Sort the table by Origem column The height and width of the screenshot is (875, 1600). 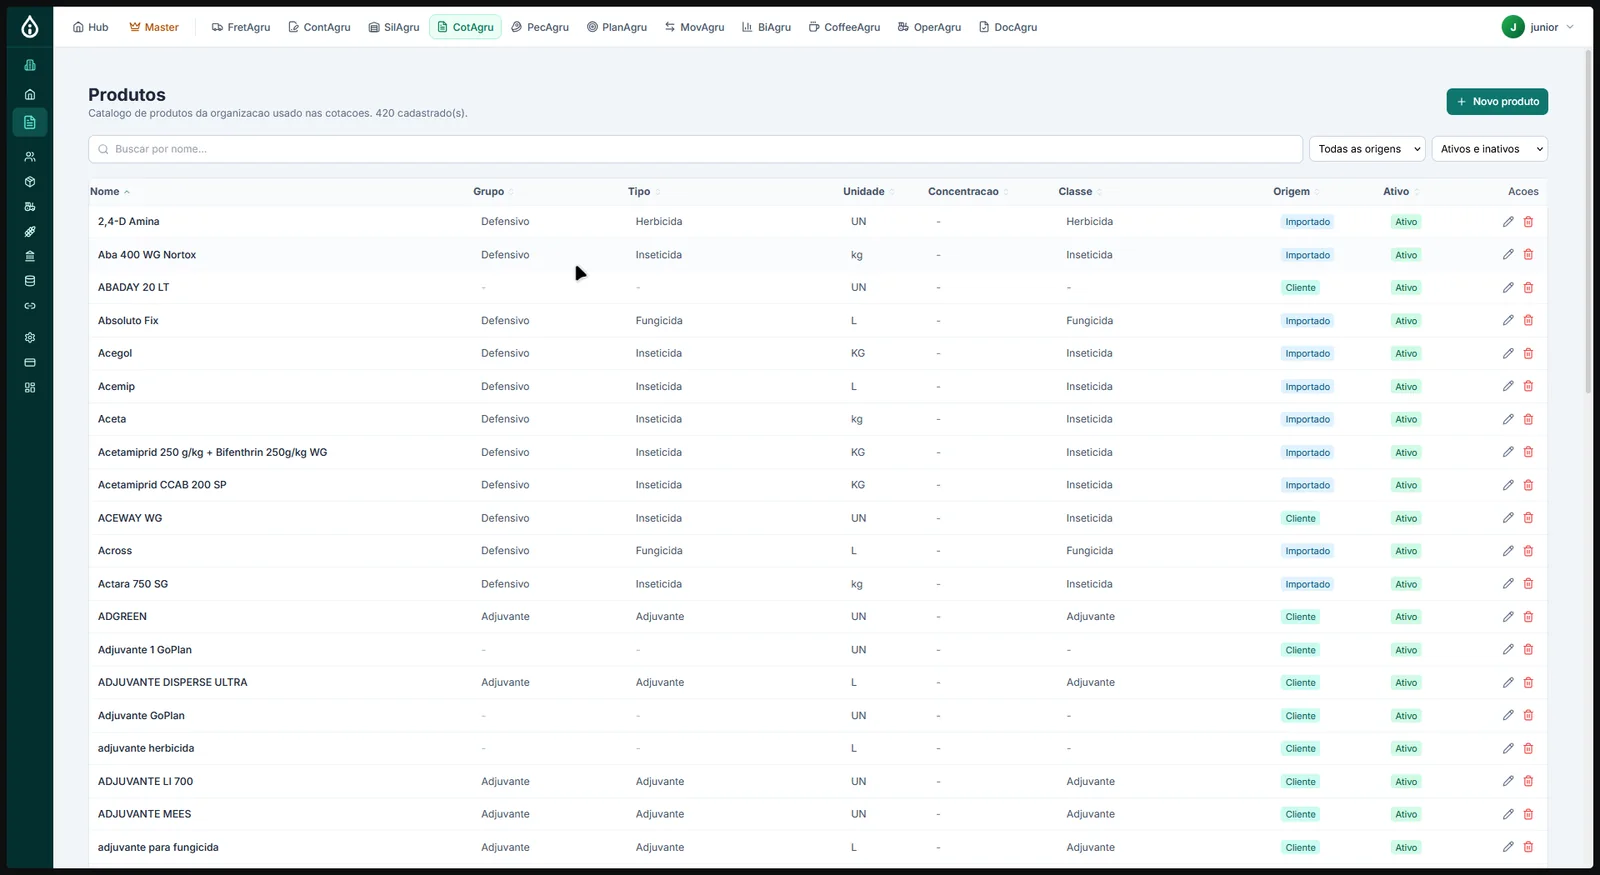coord(1296,192)
